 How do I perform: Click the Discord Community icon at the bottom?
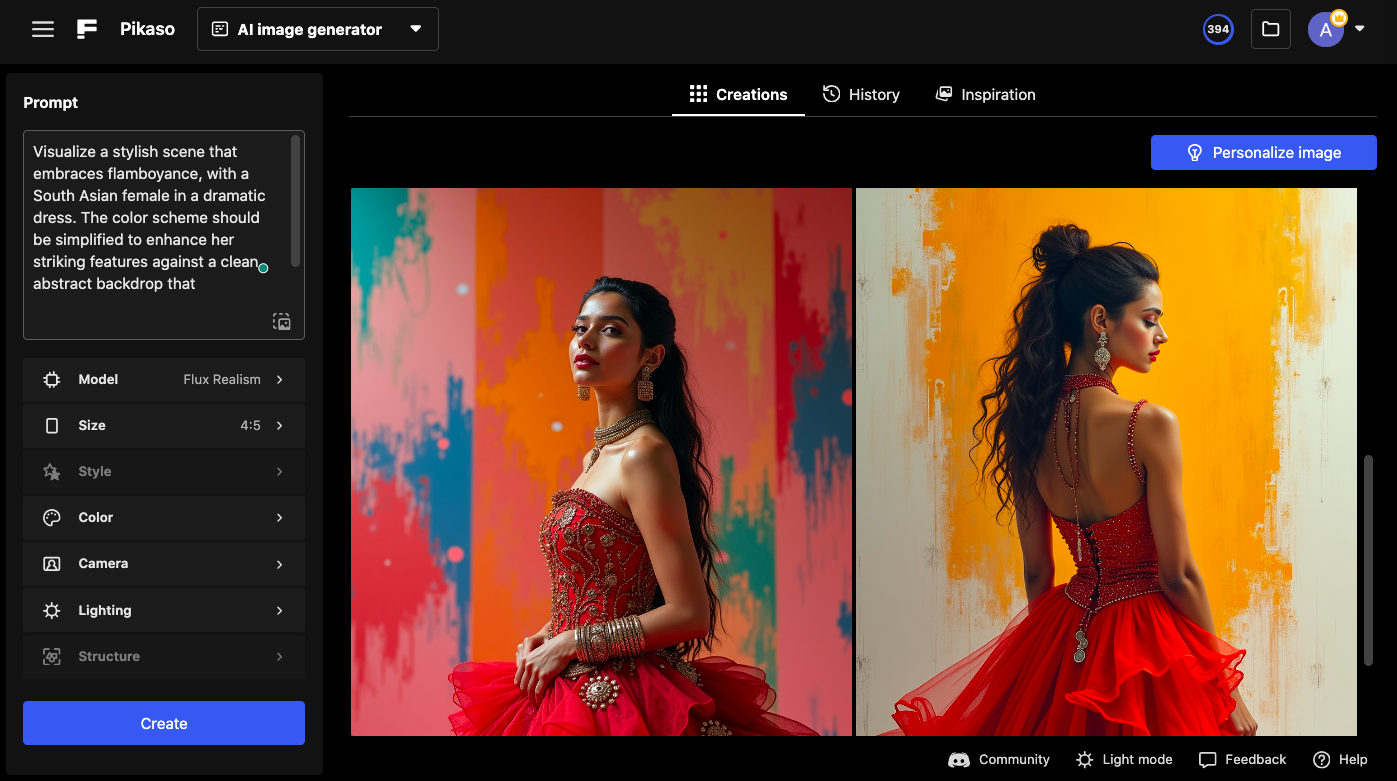958,759
